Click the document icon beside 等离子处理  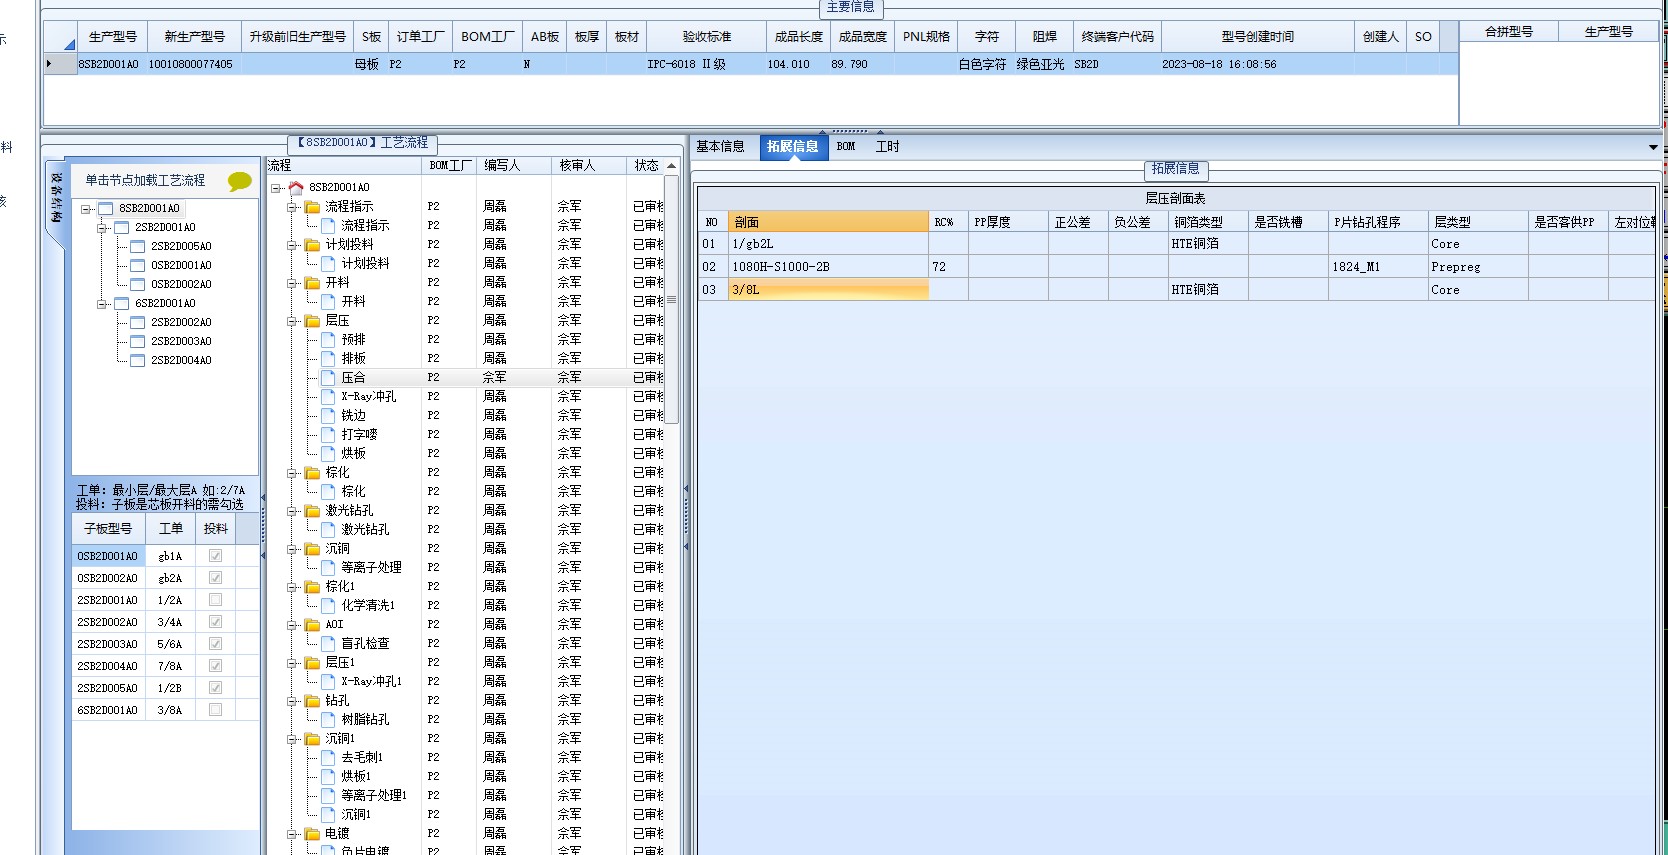pos(328,567)
